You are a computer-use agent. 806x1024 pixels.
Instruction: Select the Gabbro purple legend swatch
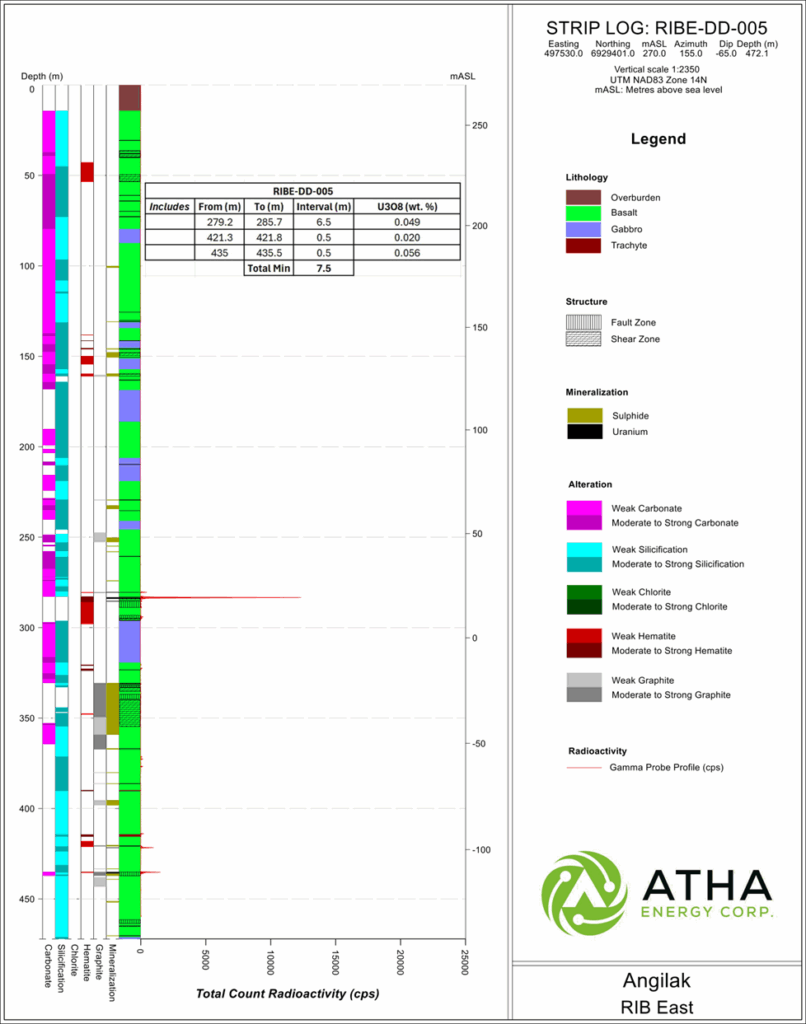(x=584, y=229)
